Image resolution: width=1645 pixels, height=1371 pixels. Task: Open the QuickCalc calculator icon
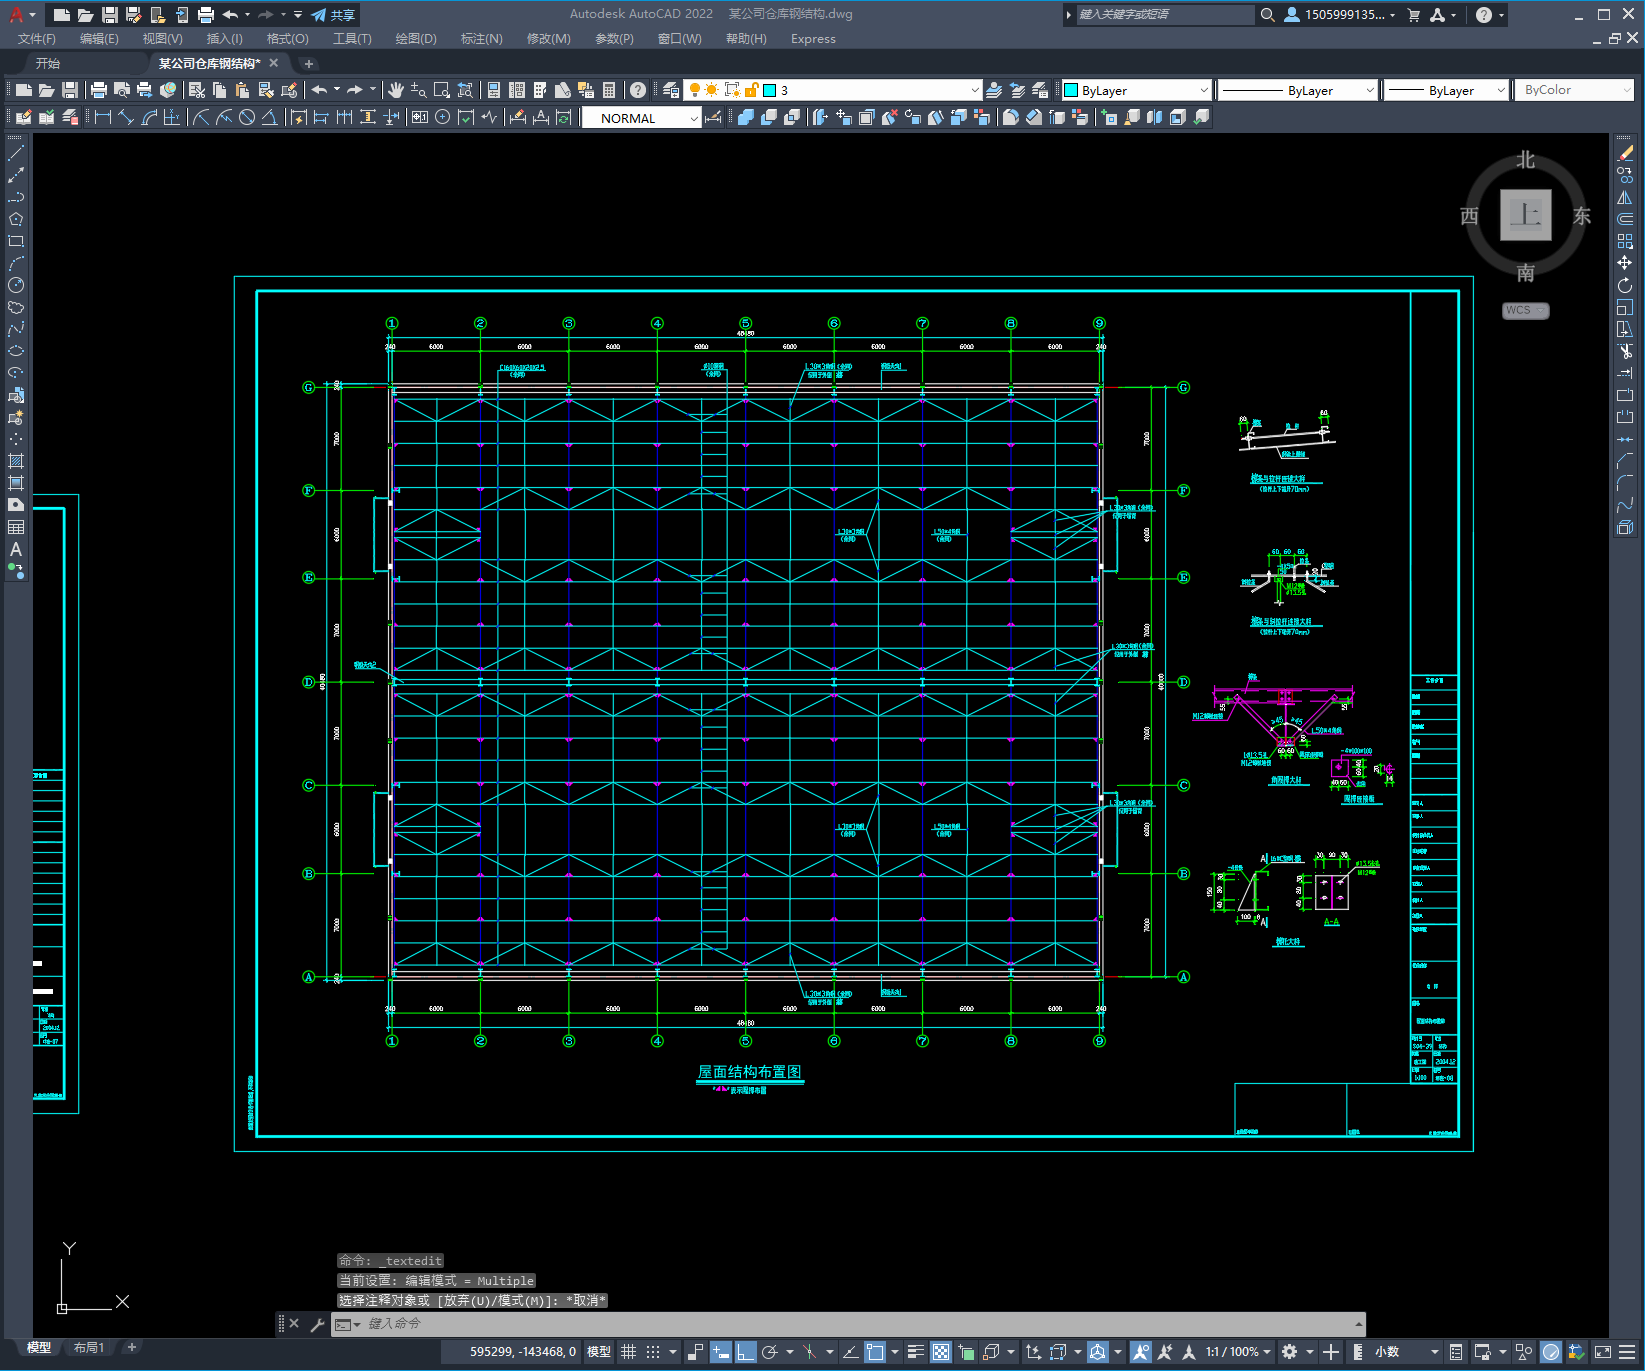click(x=609, y=90)
